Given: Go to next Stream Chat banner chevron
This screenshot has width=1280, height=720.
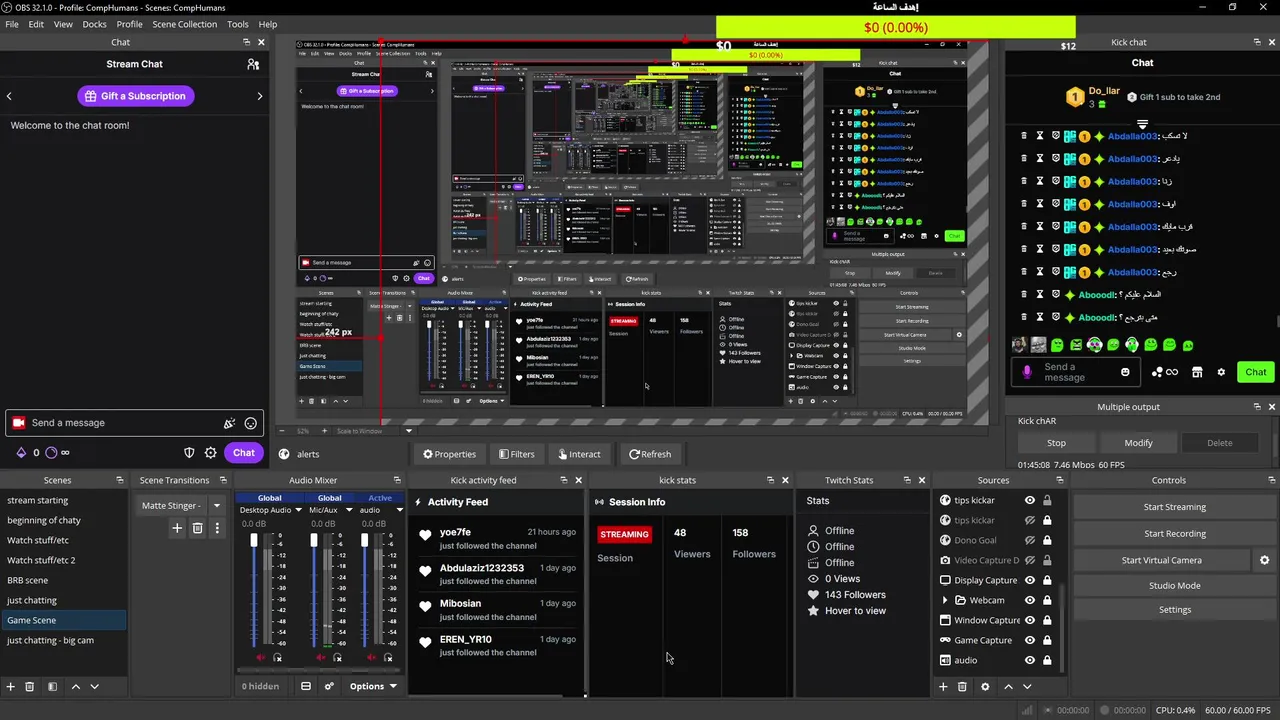Looking at the screenshot, I should click(x=260, y=96).
